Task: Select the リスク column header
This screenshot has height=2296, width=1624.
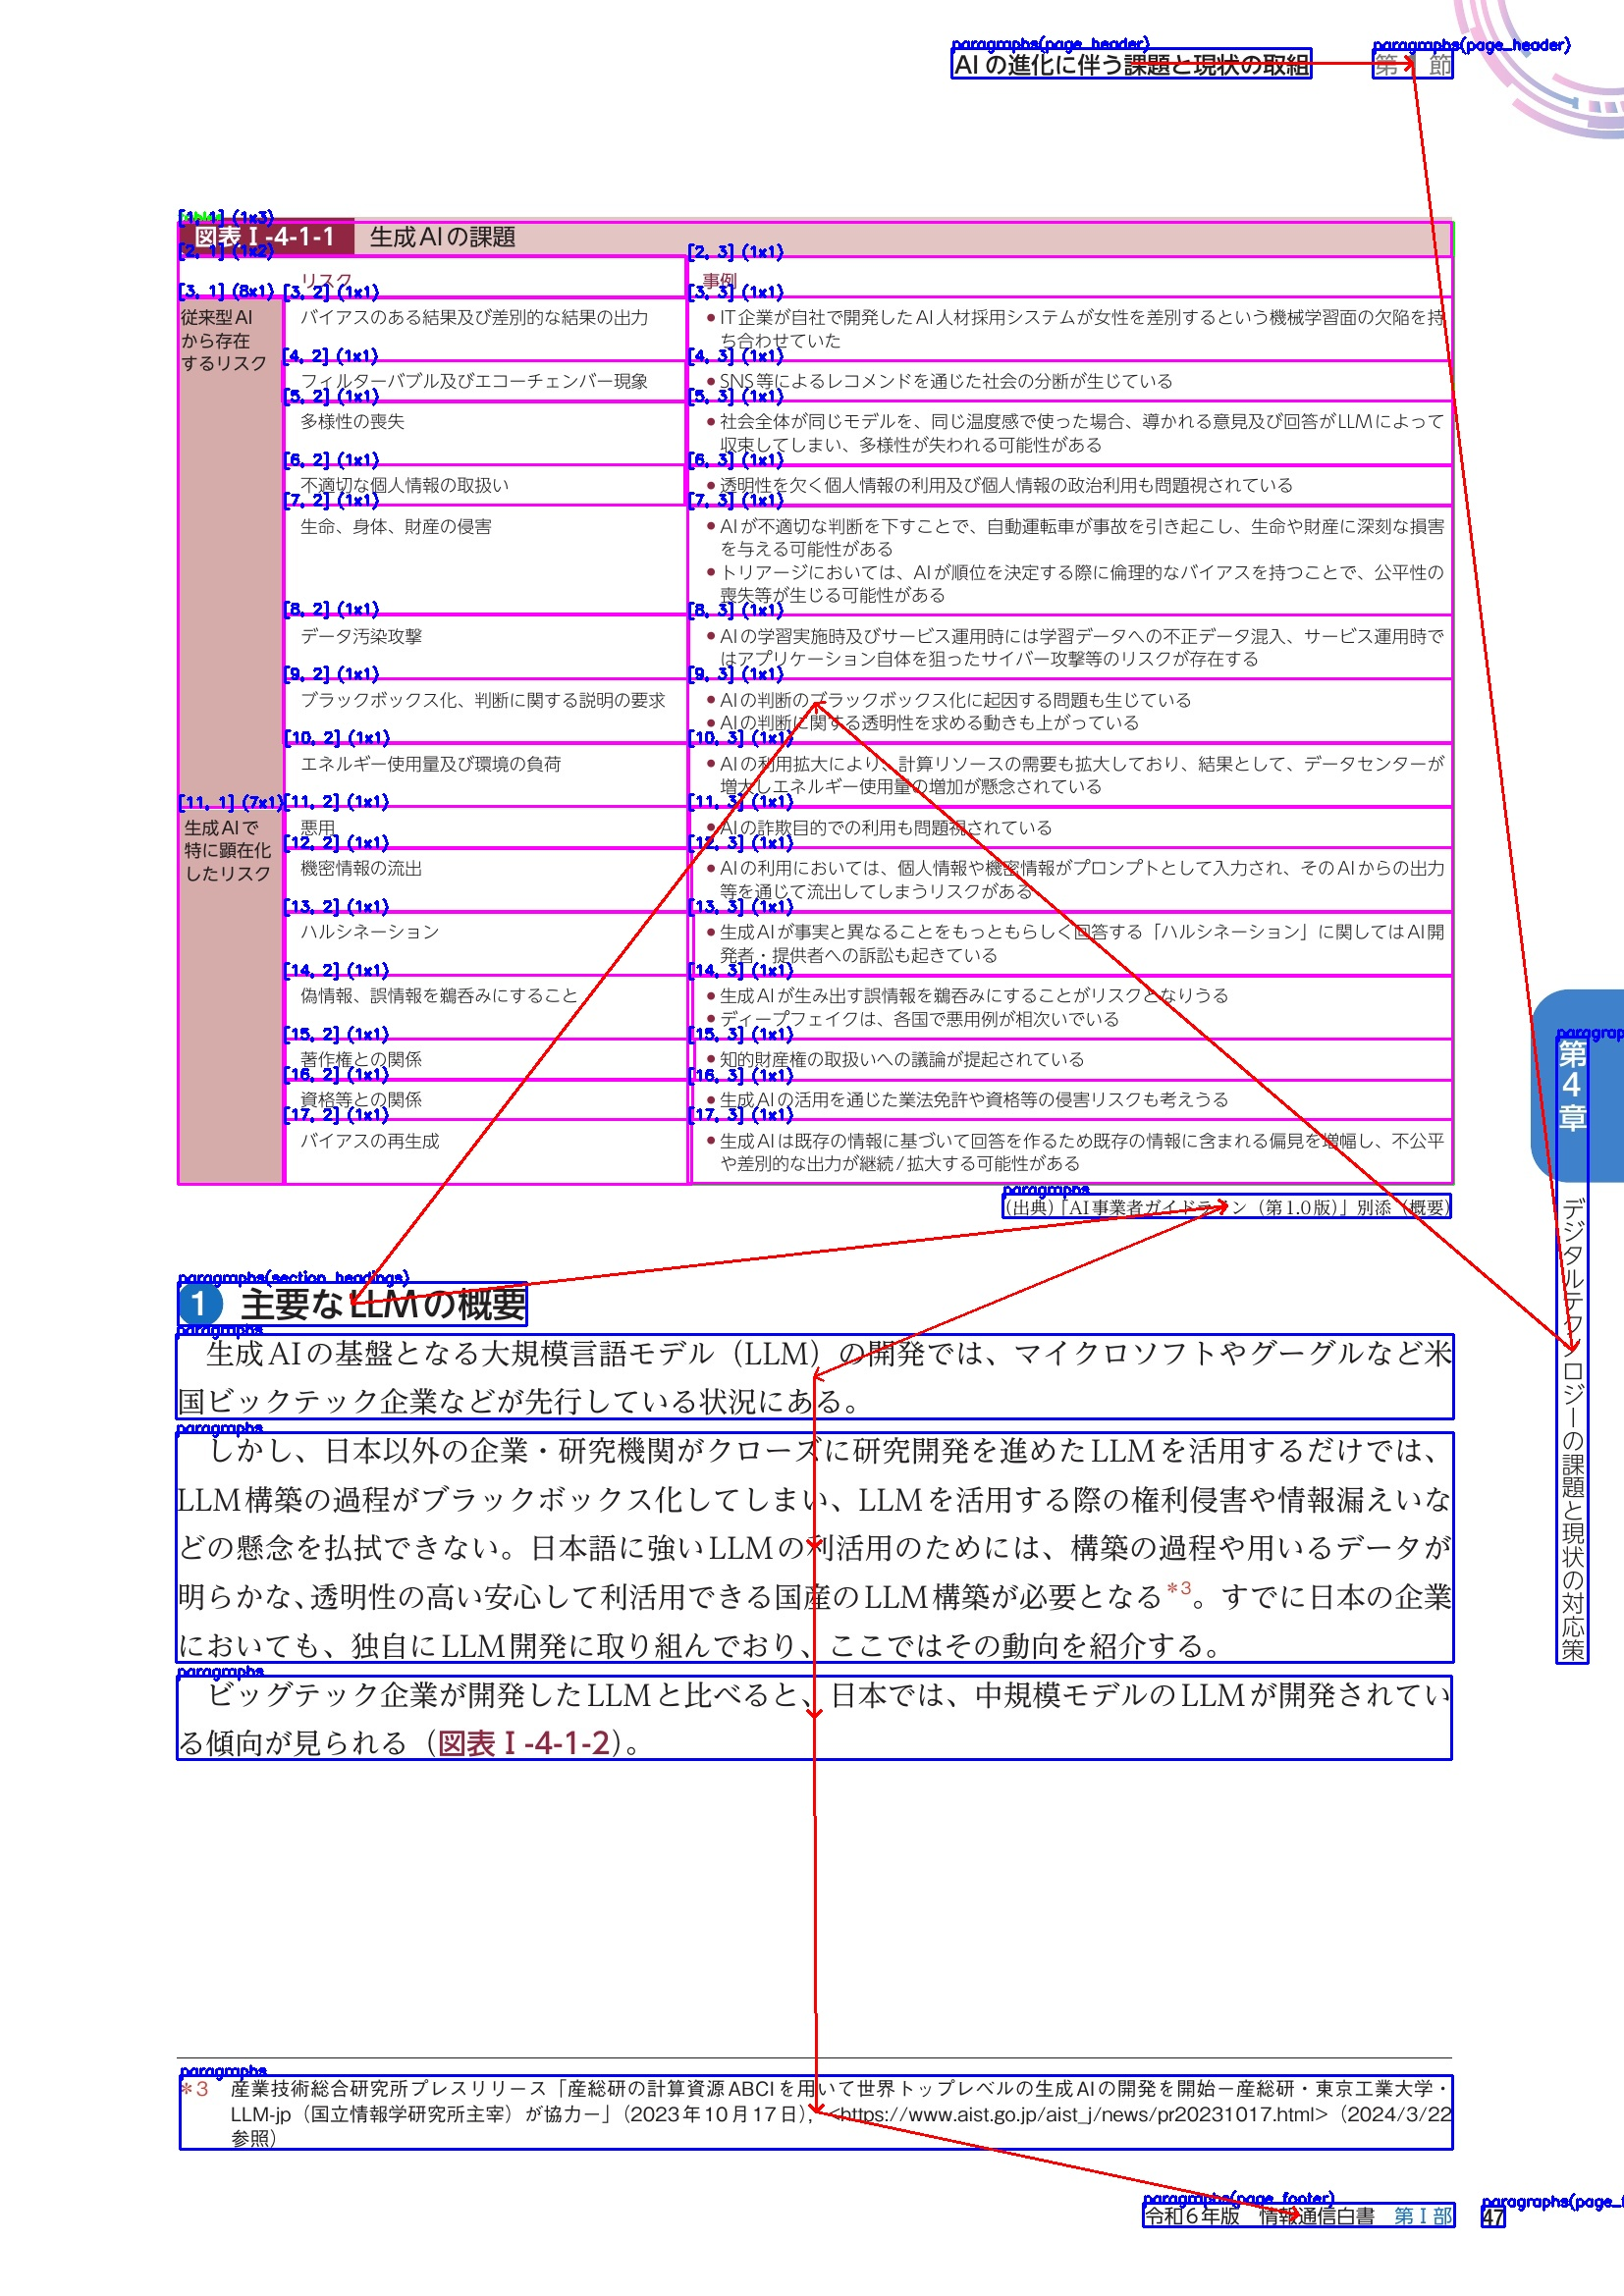Action: (x=326, y=280)
